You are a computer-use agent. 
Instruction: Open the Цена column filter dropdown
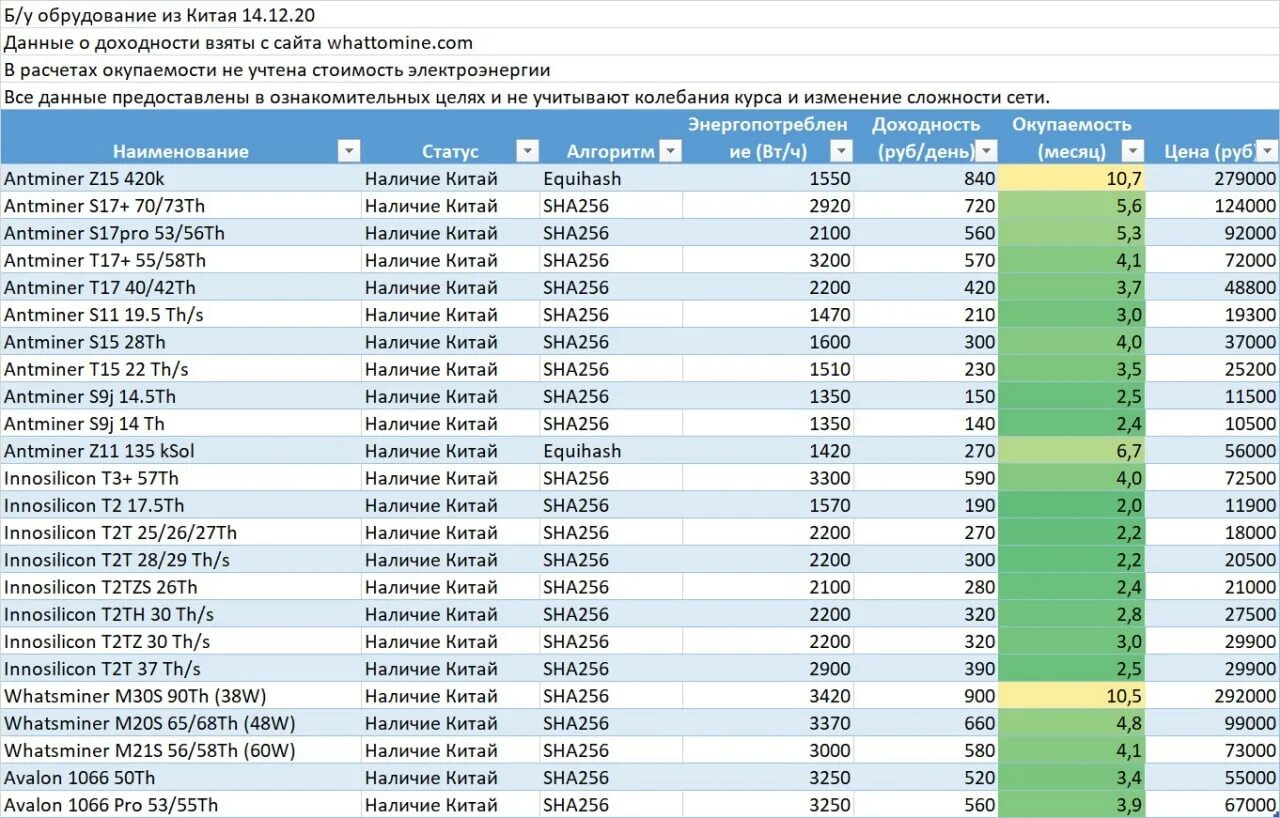pos(1266,151)
